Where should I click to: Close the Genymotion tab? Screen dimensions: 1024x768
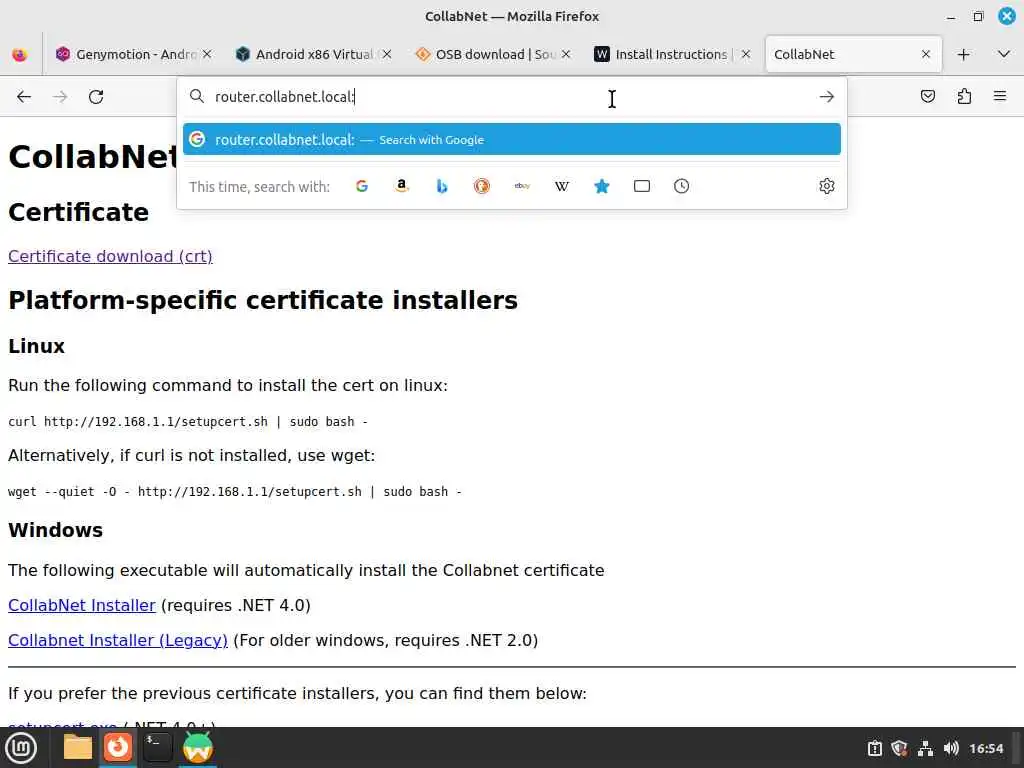point(207,54)
